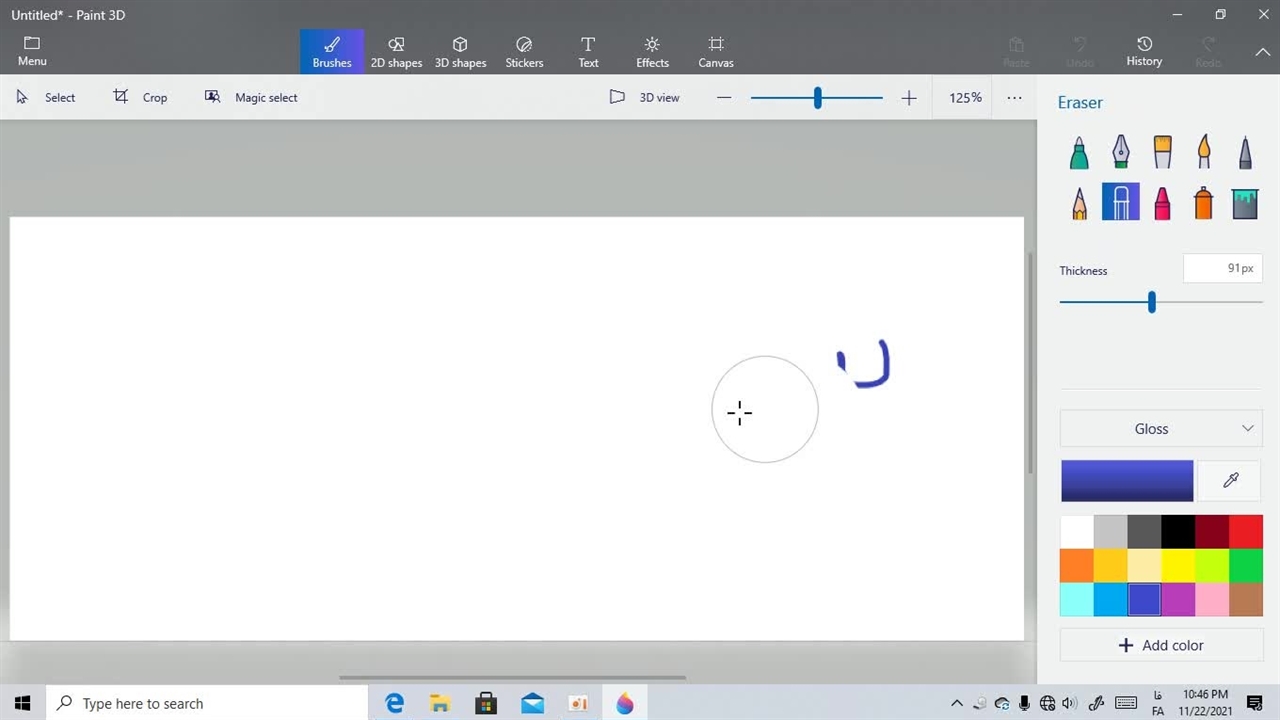Select the Pencil tool
The image size is (1280, 720).
point(1079,203)
